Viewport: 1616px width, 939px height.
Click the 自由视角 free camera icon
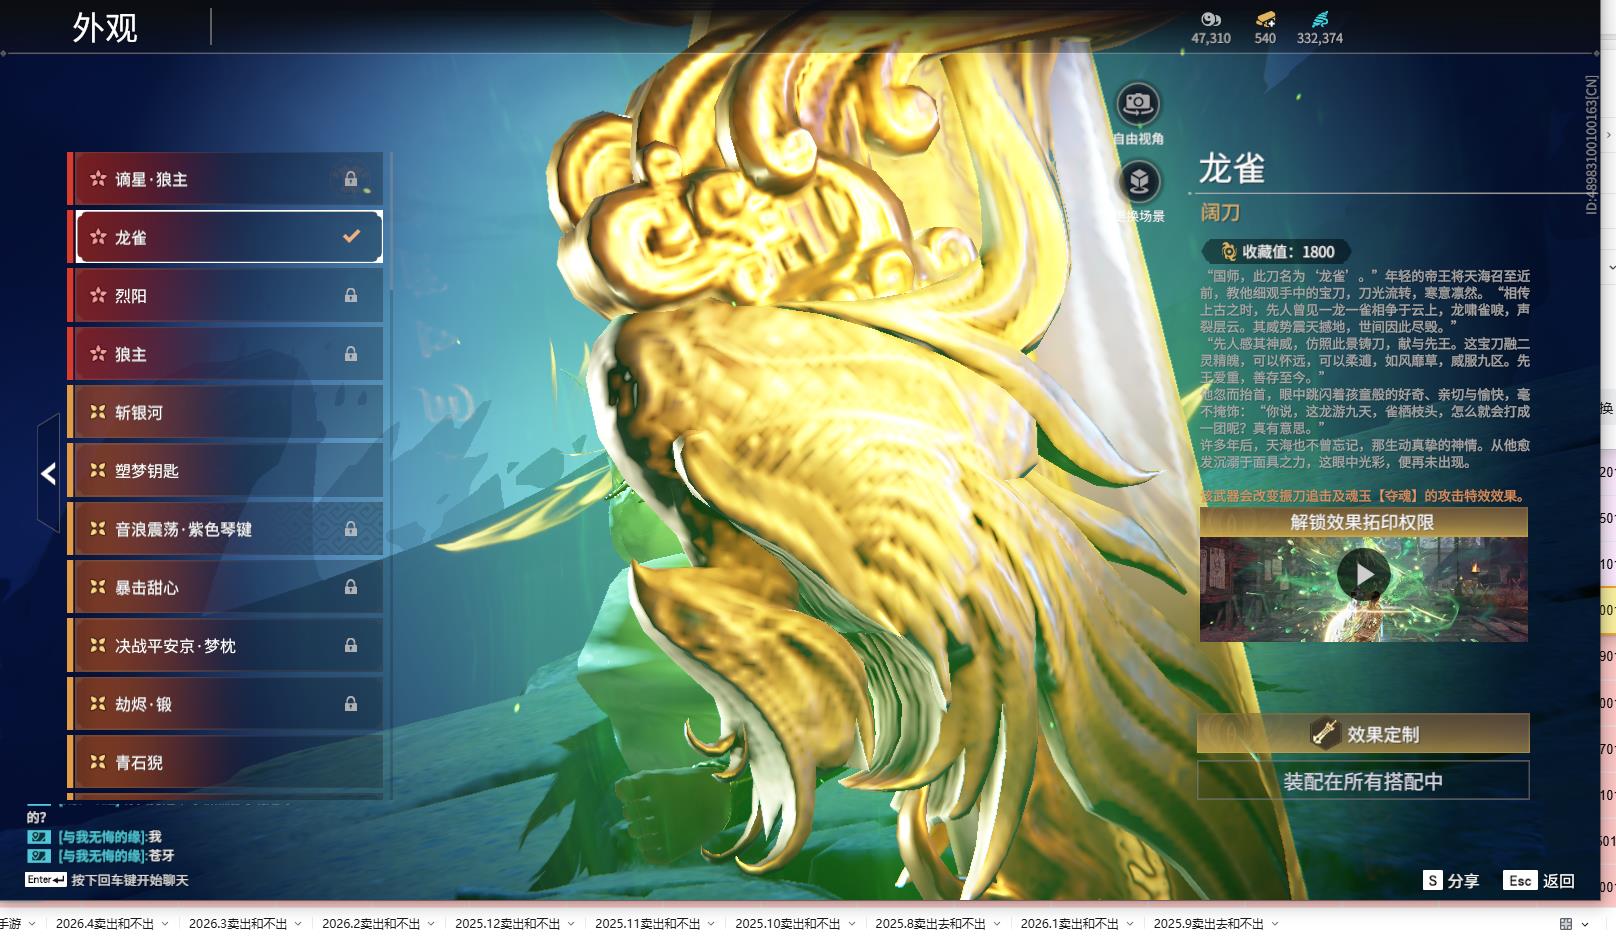tap(1137, 100)
